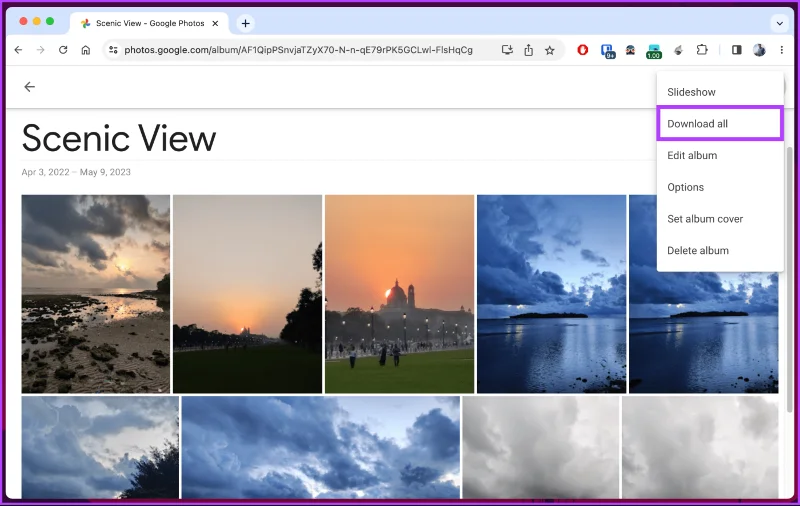
Task: Open the browser home page icon
Action: 86,50
